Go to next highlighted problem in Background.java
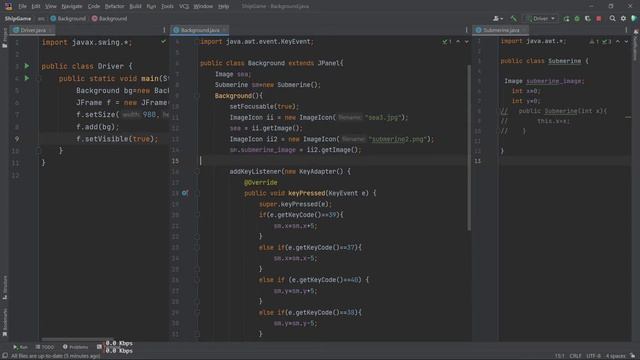The width and height of the screenshot is (640, 360). click(x=467, y=42)
